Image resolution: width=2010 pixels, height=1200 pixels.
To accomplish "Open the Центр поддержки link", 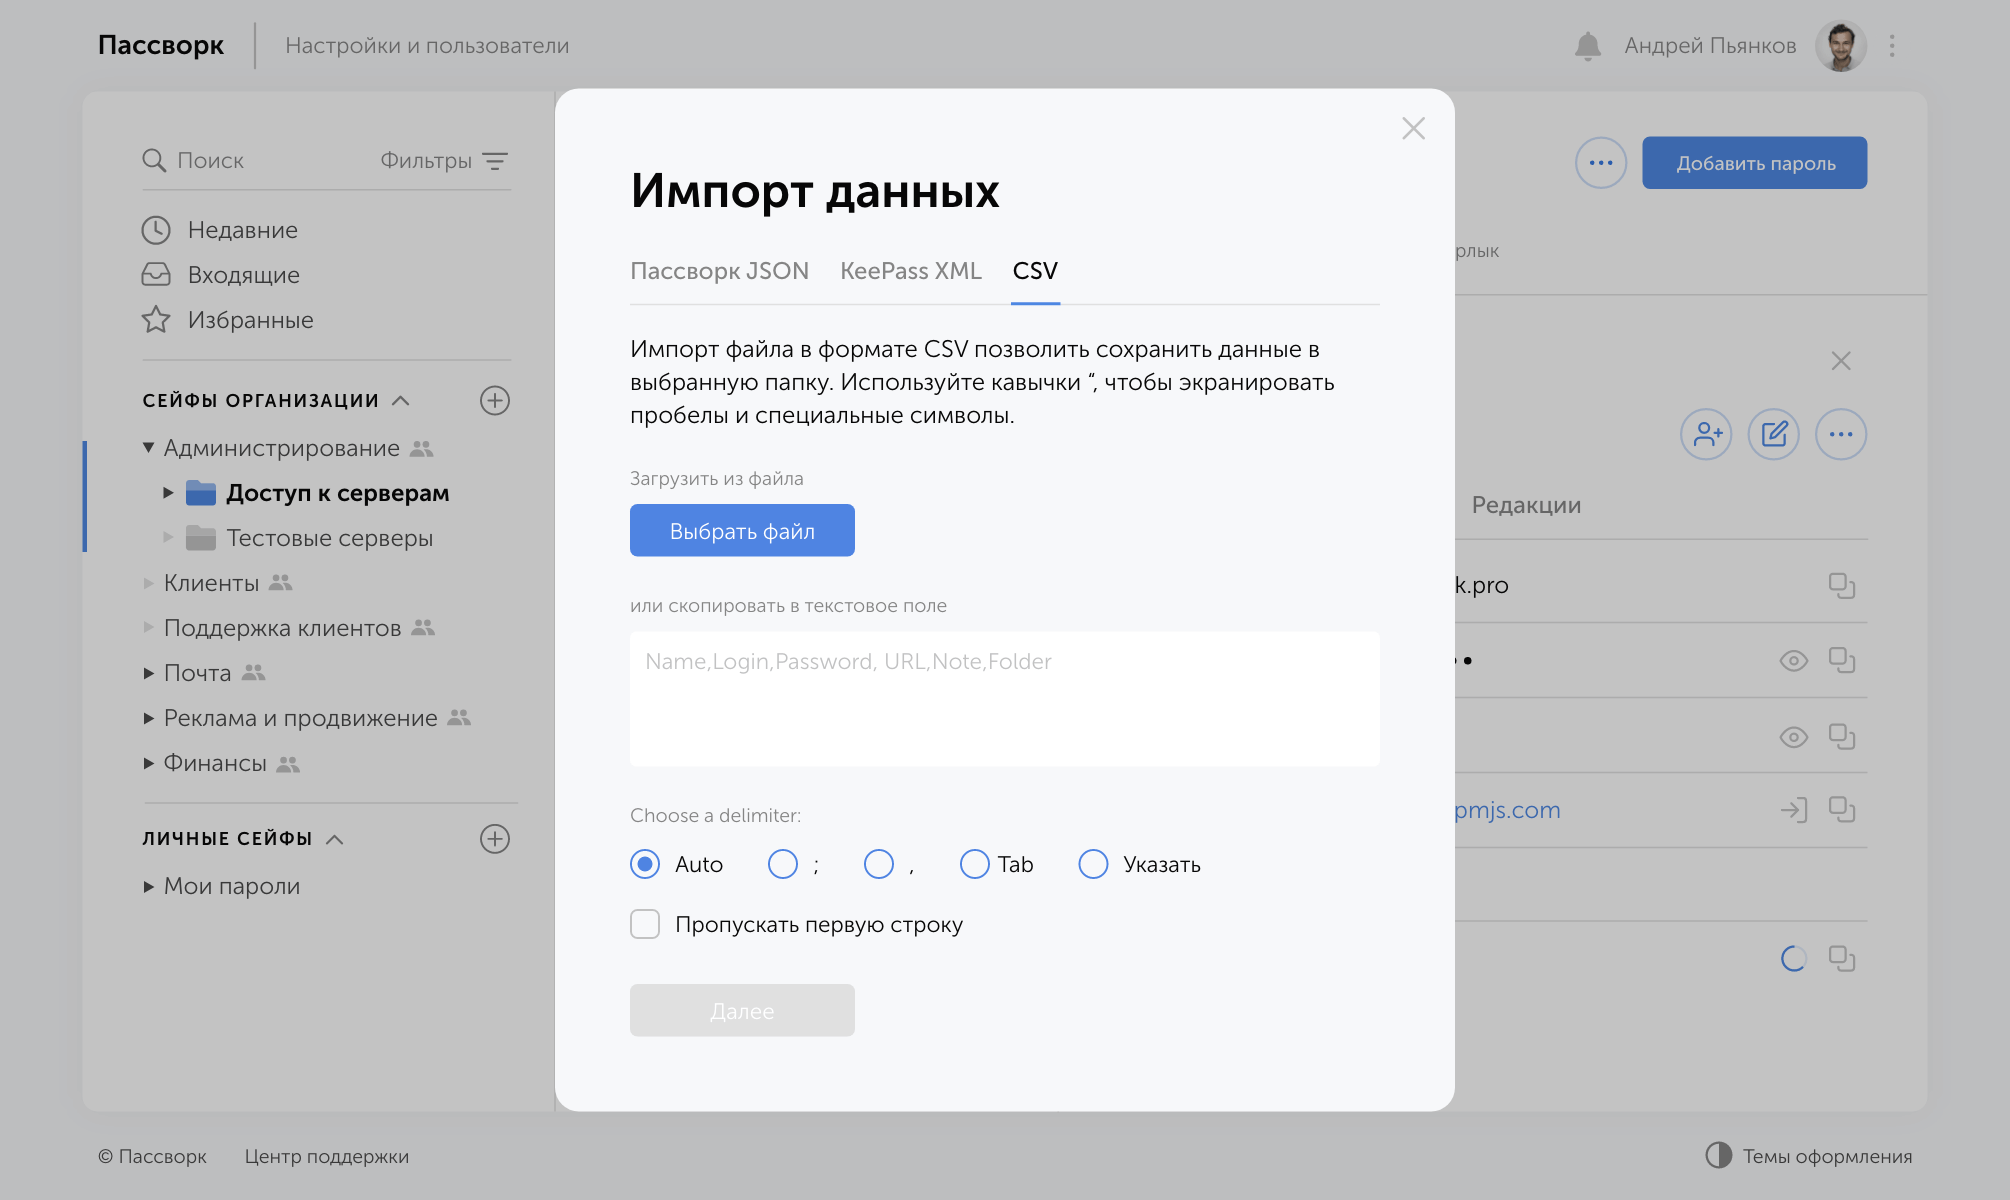I will pyautogui.click(x=326, y=1156).
